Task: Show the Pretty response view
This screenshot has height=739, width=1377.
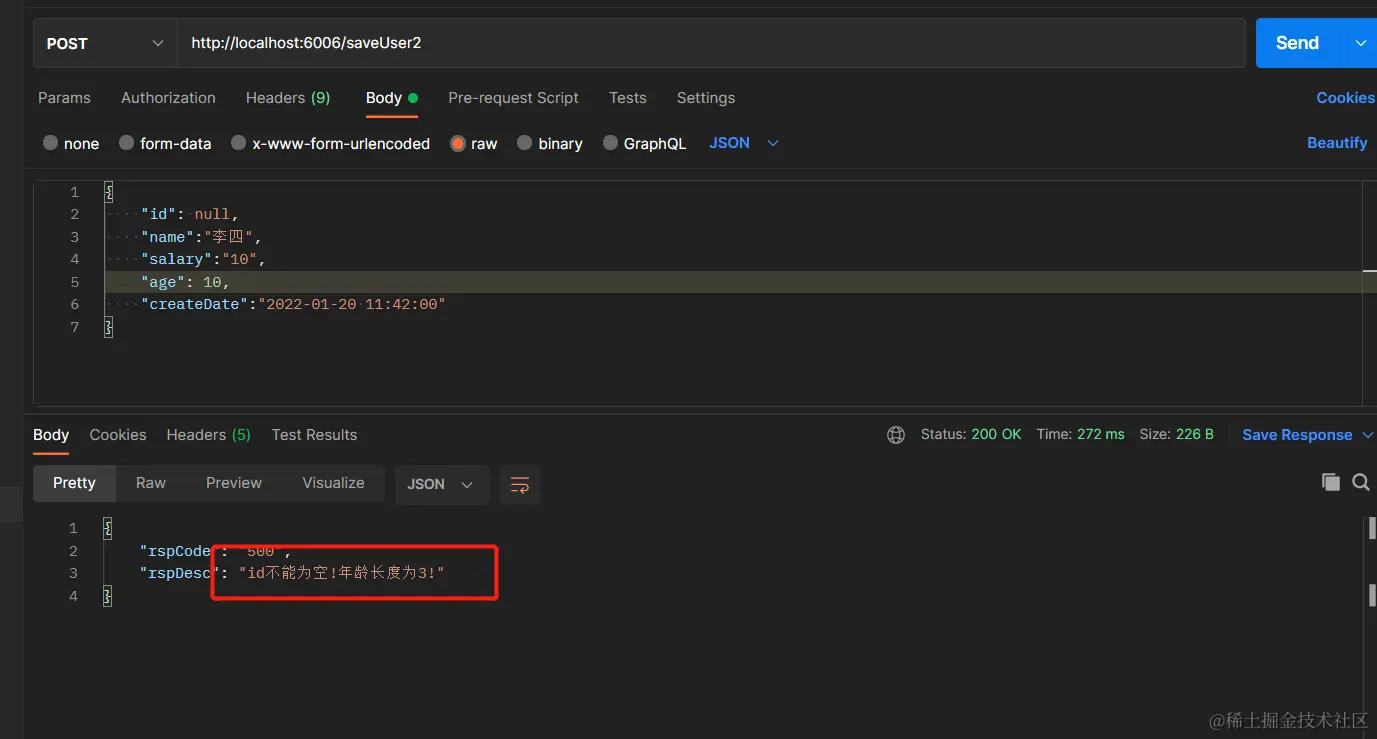Action: [74, 483]
